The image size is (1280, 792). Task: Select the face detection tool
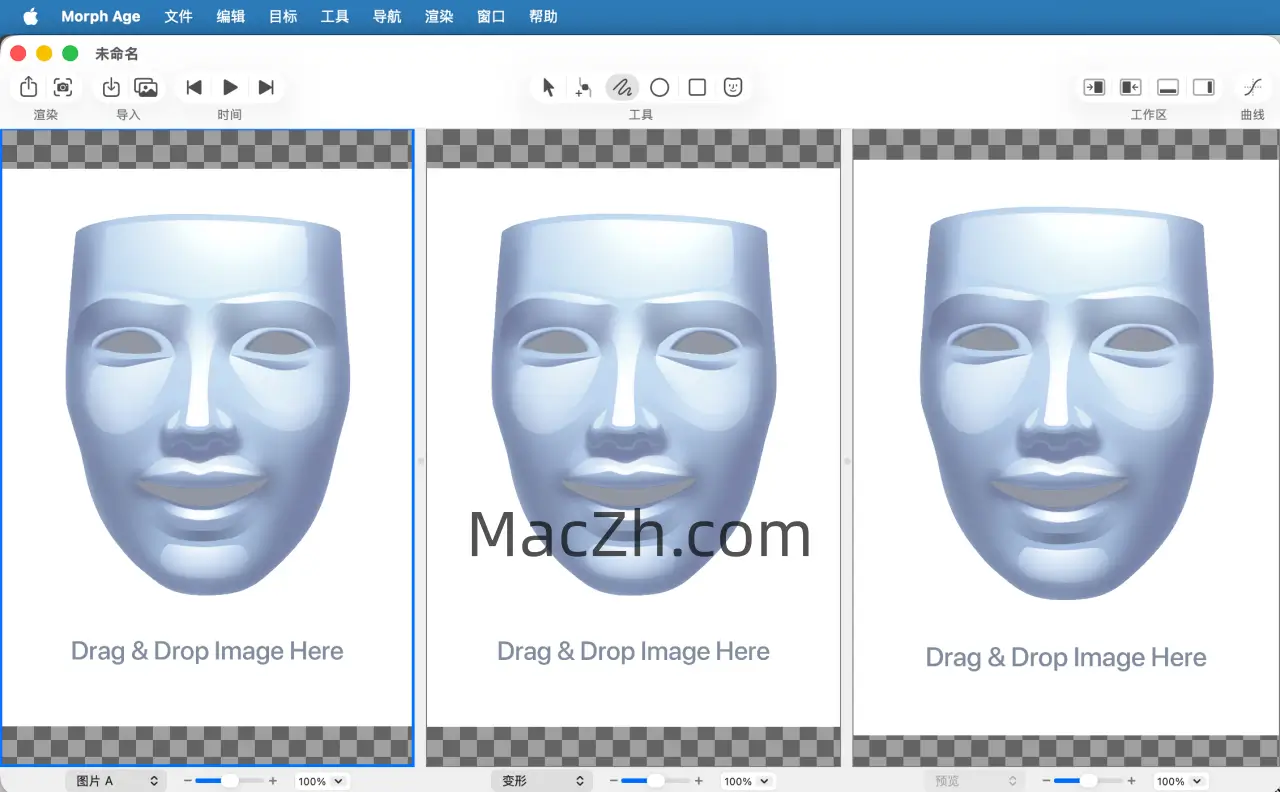(733, 88)
